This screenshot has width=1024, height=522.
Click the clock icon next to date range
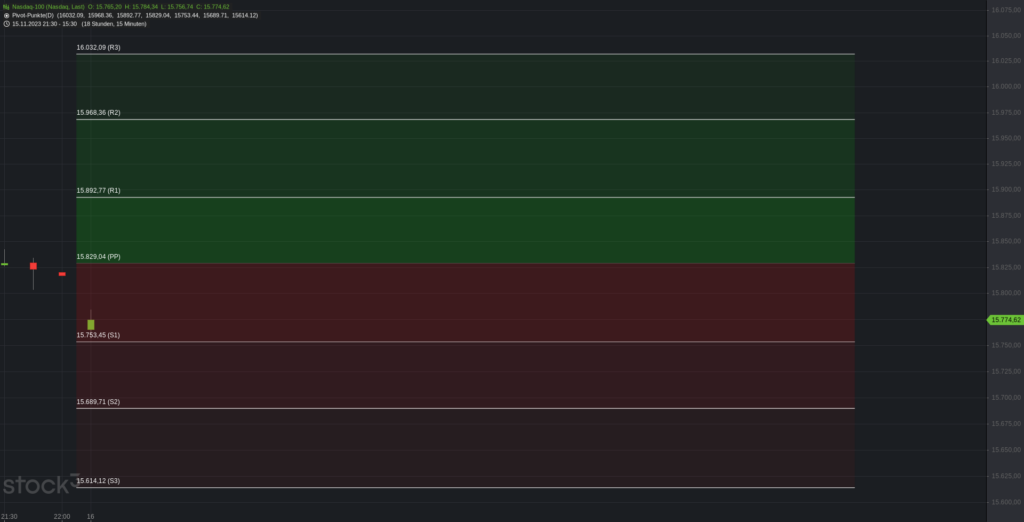click(x=6, y=24)
